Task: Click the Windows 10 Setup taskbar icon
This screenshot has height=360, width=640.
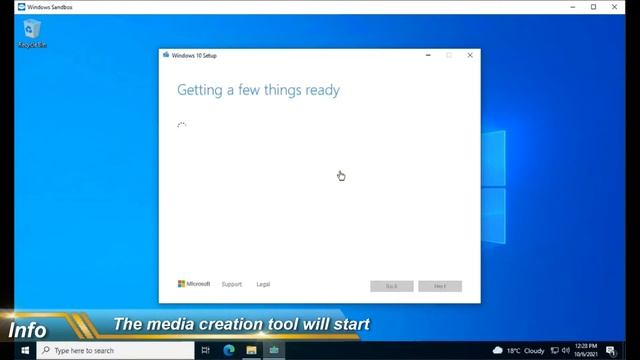Action: 274,350
